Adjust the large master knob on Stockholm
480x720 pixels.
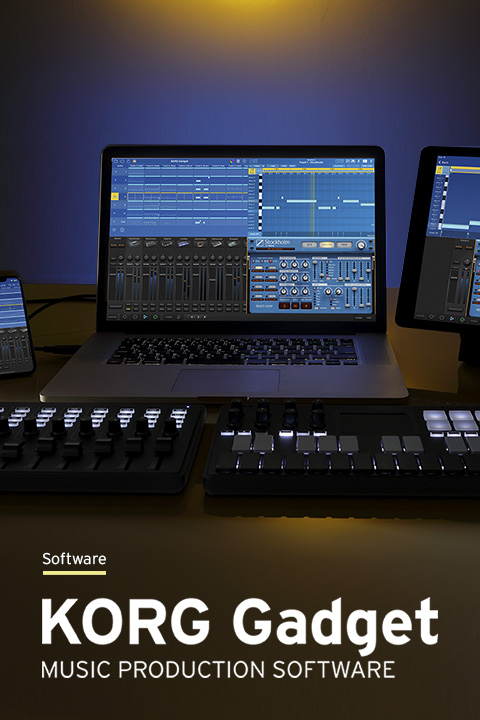click(x=361, y=245)
